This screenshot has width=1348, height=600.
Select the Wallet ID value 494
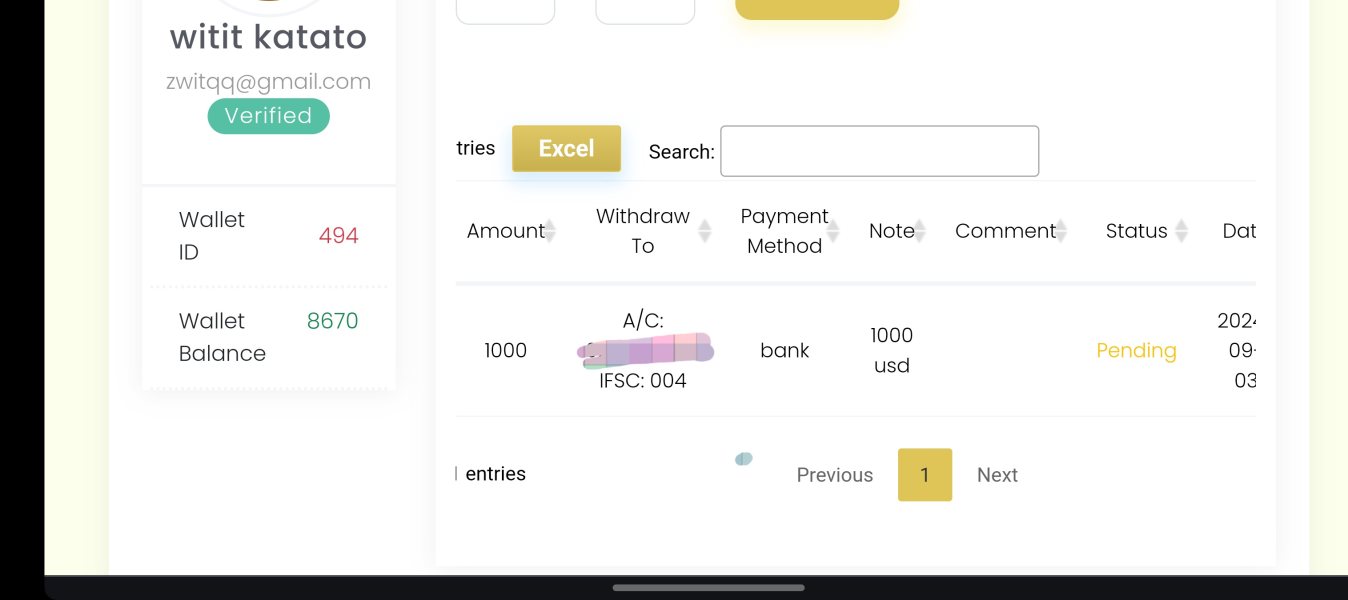coord(338,236)
